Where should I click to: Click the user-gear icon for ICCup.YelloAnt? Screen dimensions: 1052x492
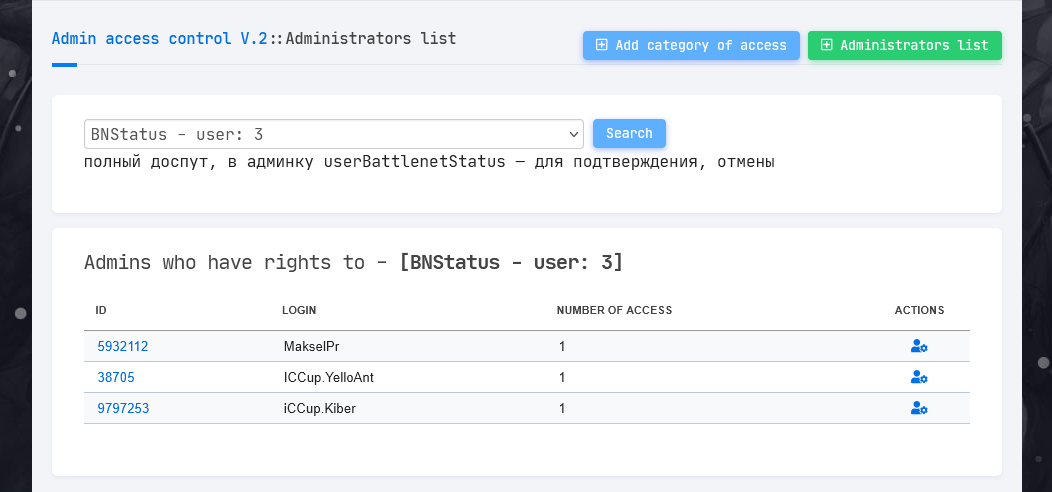(919, 378)
